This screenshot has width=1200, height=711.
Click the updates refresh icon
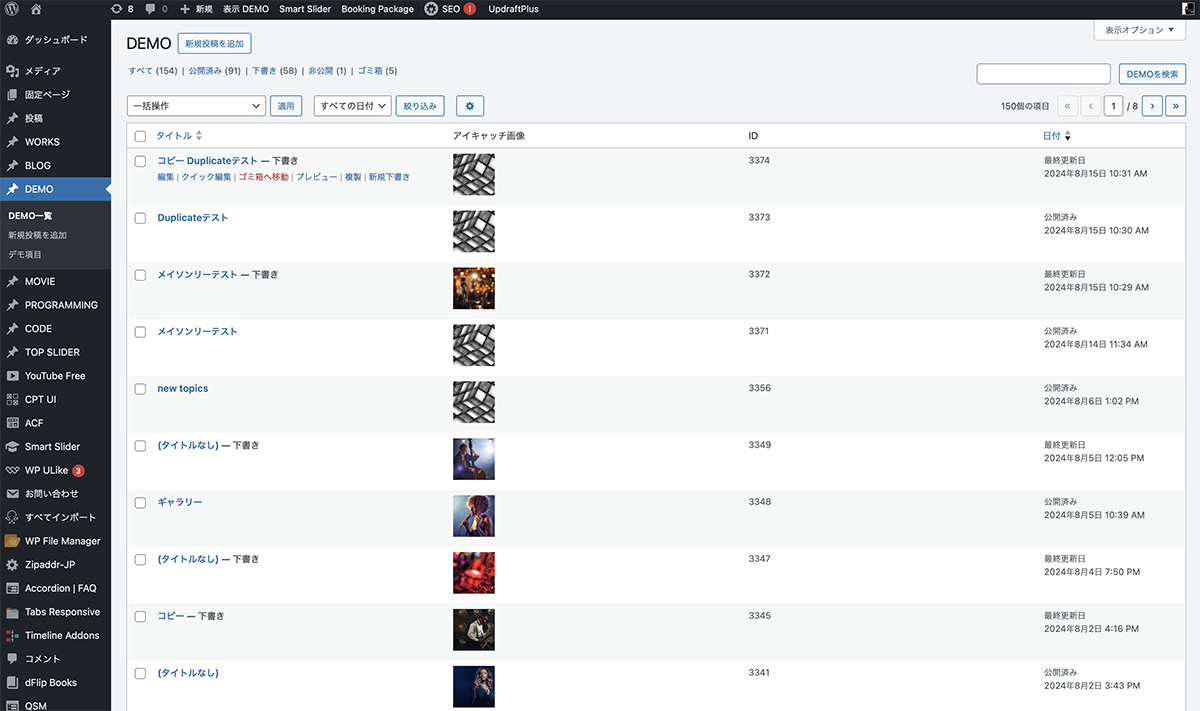click(x=117, y=9)
